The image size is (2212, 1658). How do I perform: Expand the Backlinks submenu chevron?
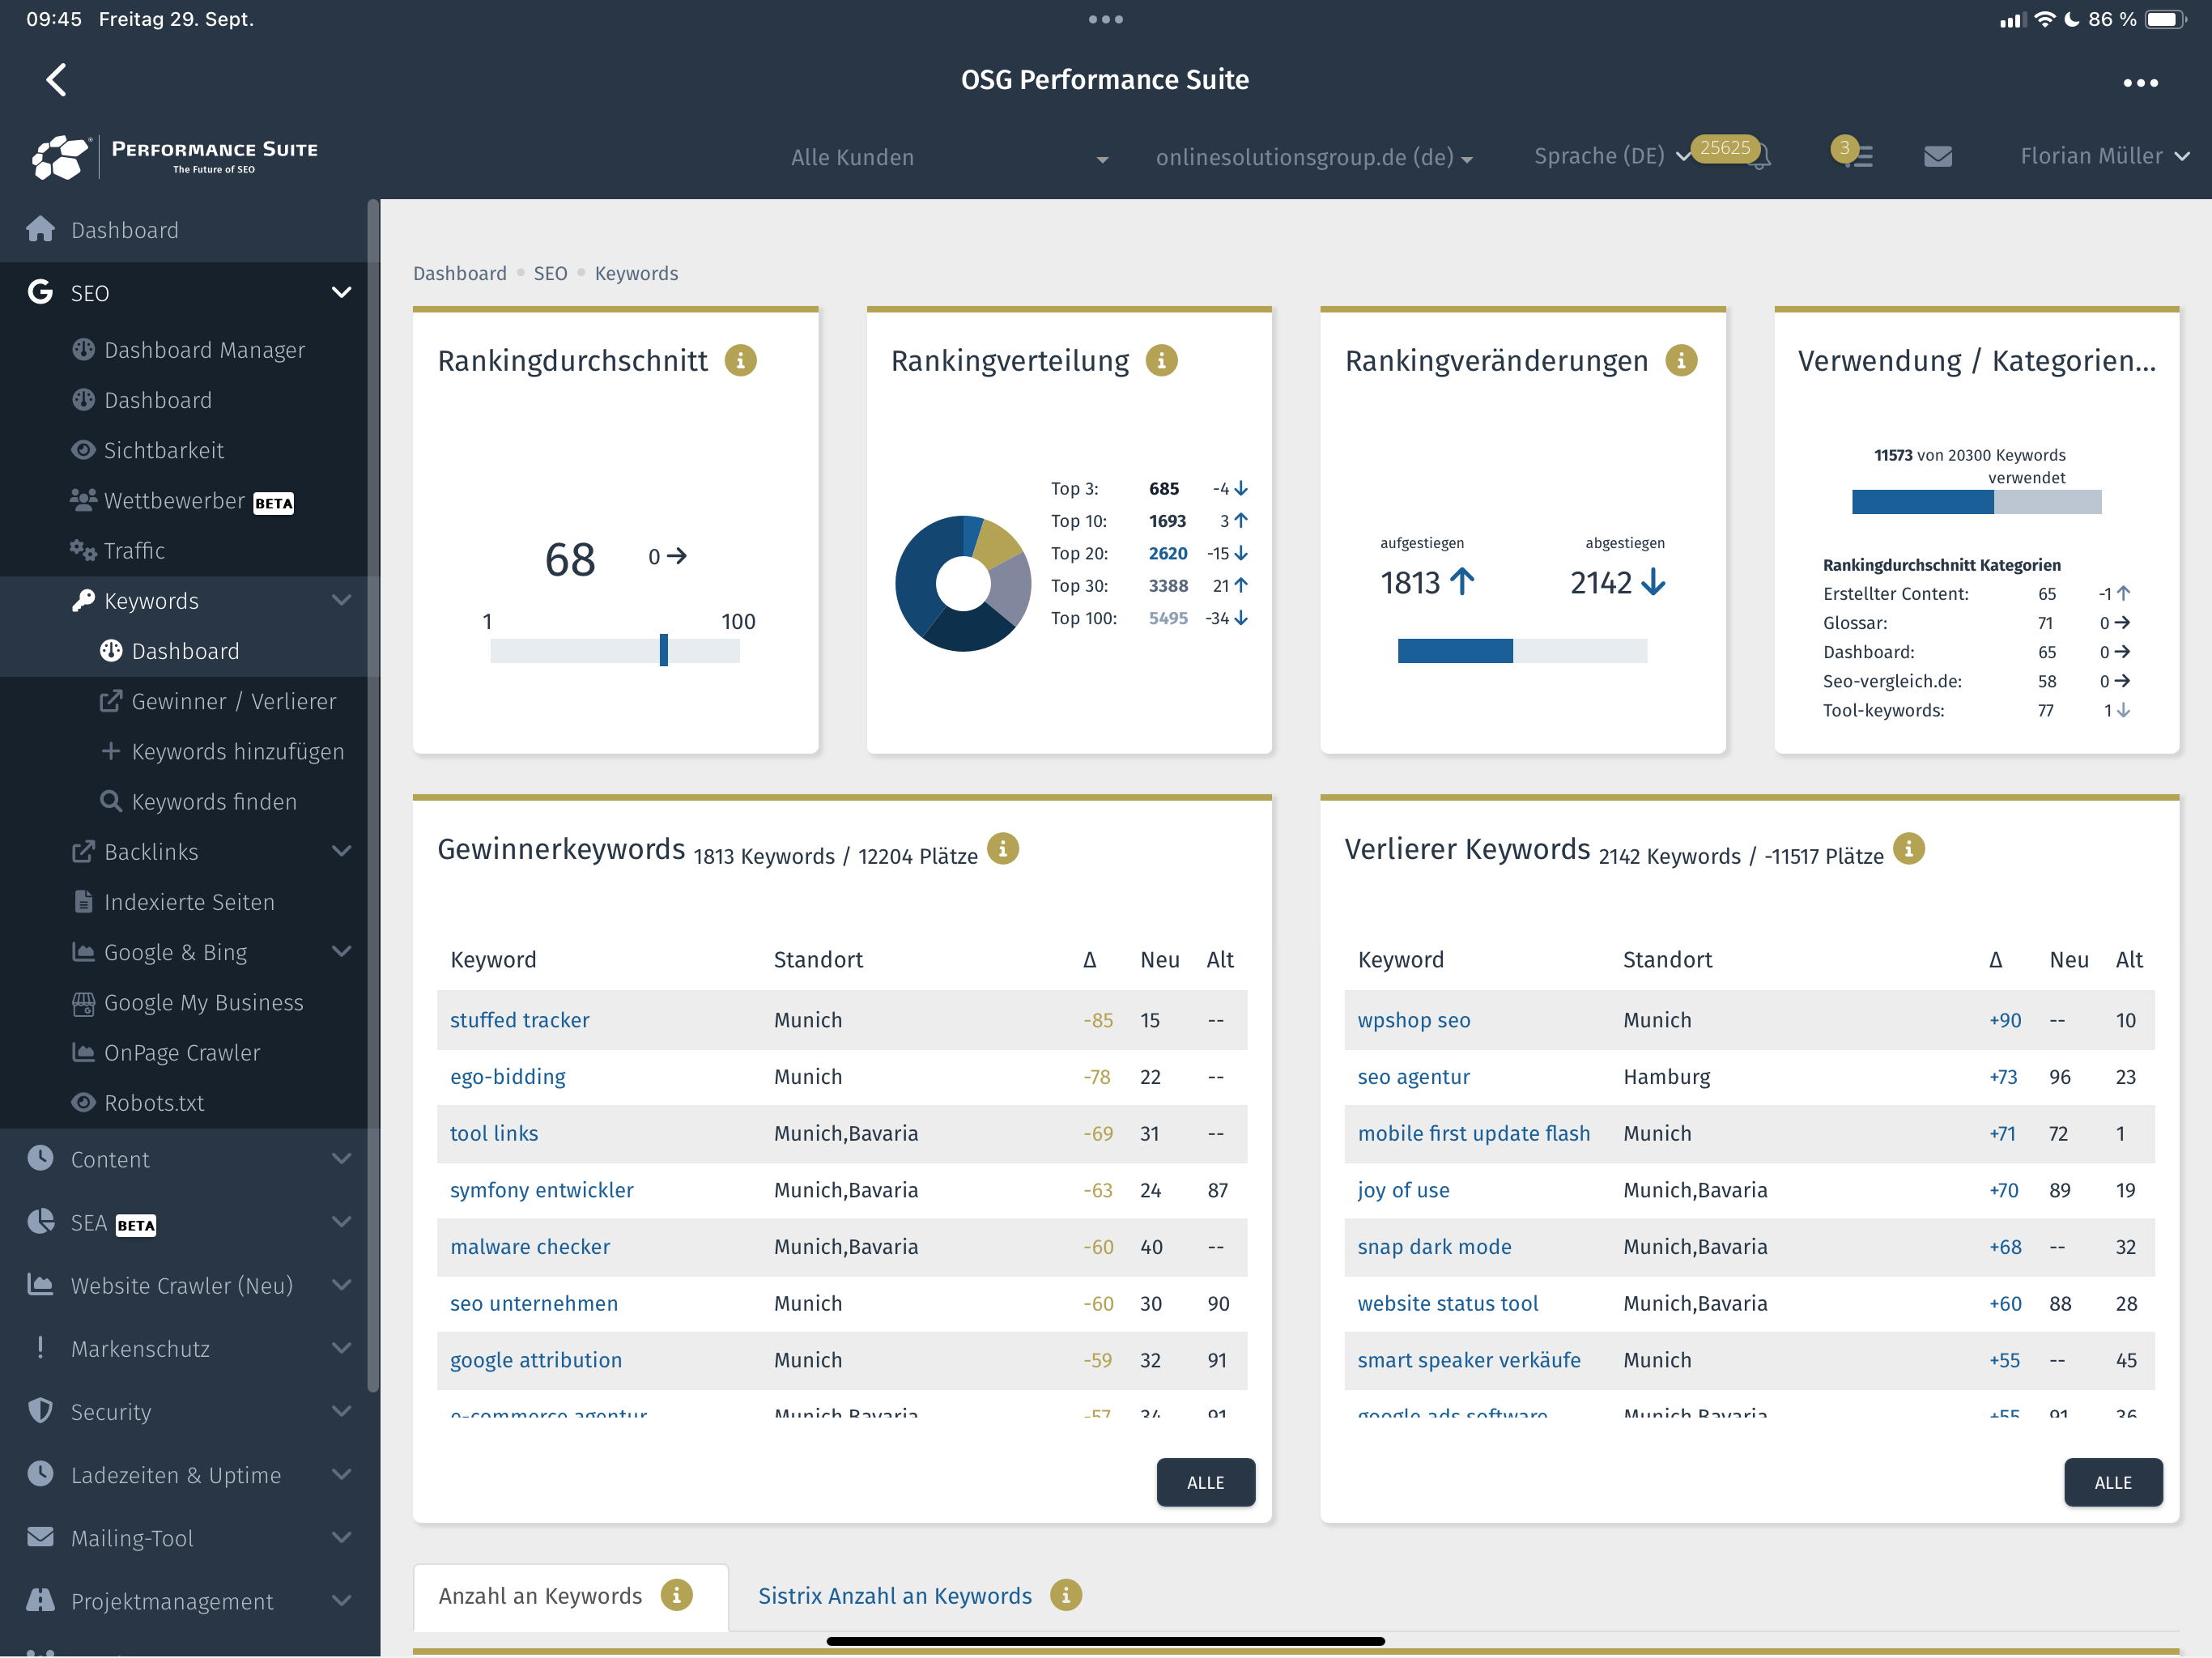(341, 851)
